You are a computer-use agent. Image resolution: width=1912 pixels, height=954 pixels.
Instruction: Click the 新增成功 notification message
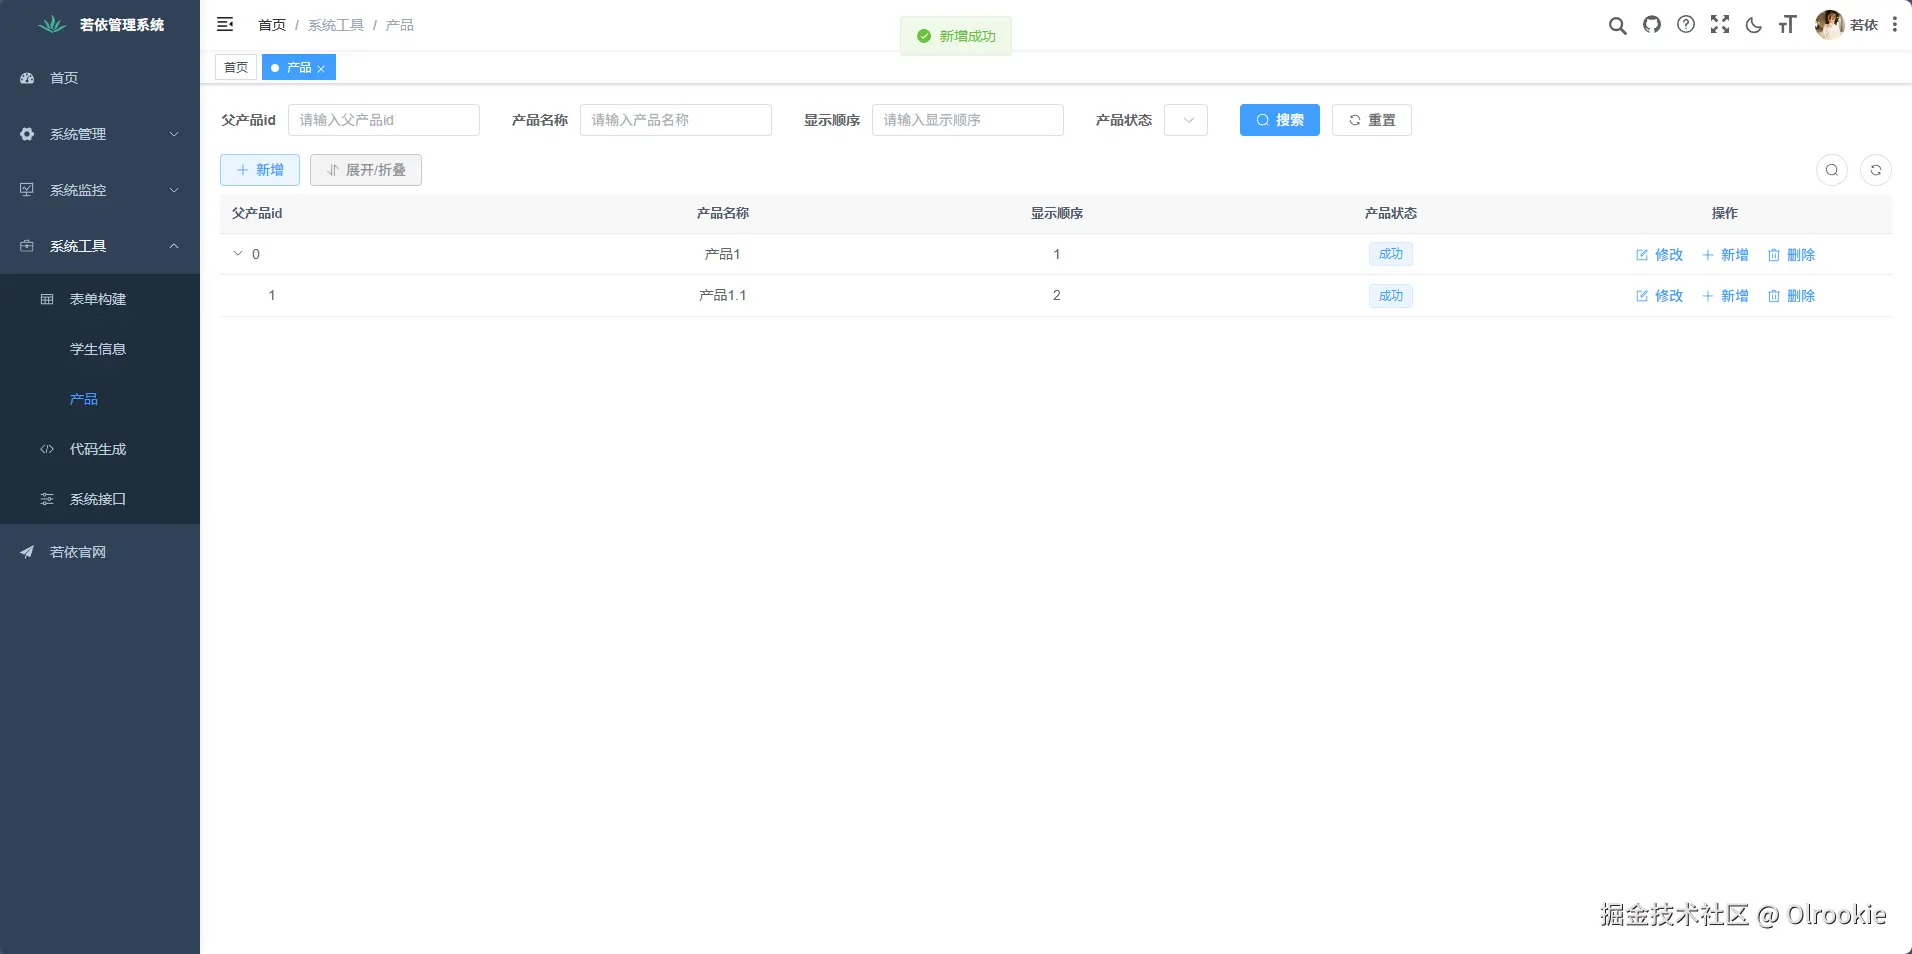(x=956, y=36)
